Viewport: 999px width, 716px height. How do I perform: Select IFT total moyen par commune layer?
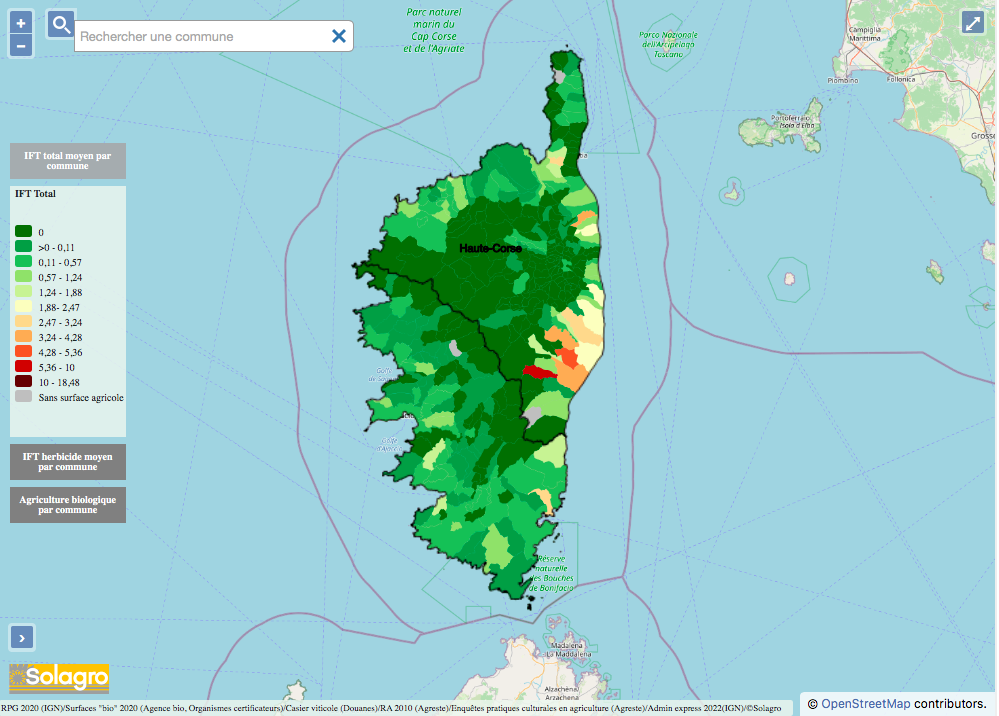(x=68, y=160)
